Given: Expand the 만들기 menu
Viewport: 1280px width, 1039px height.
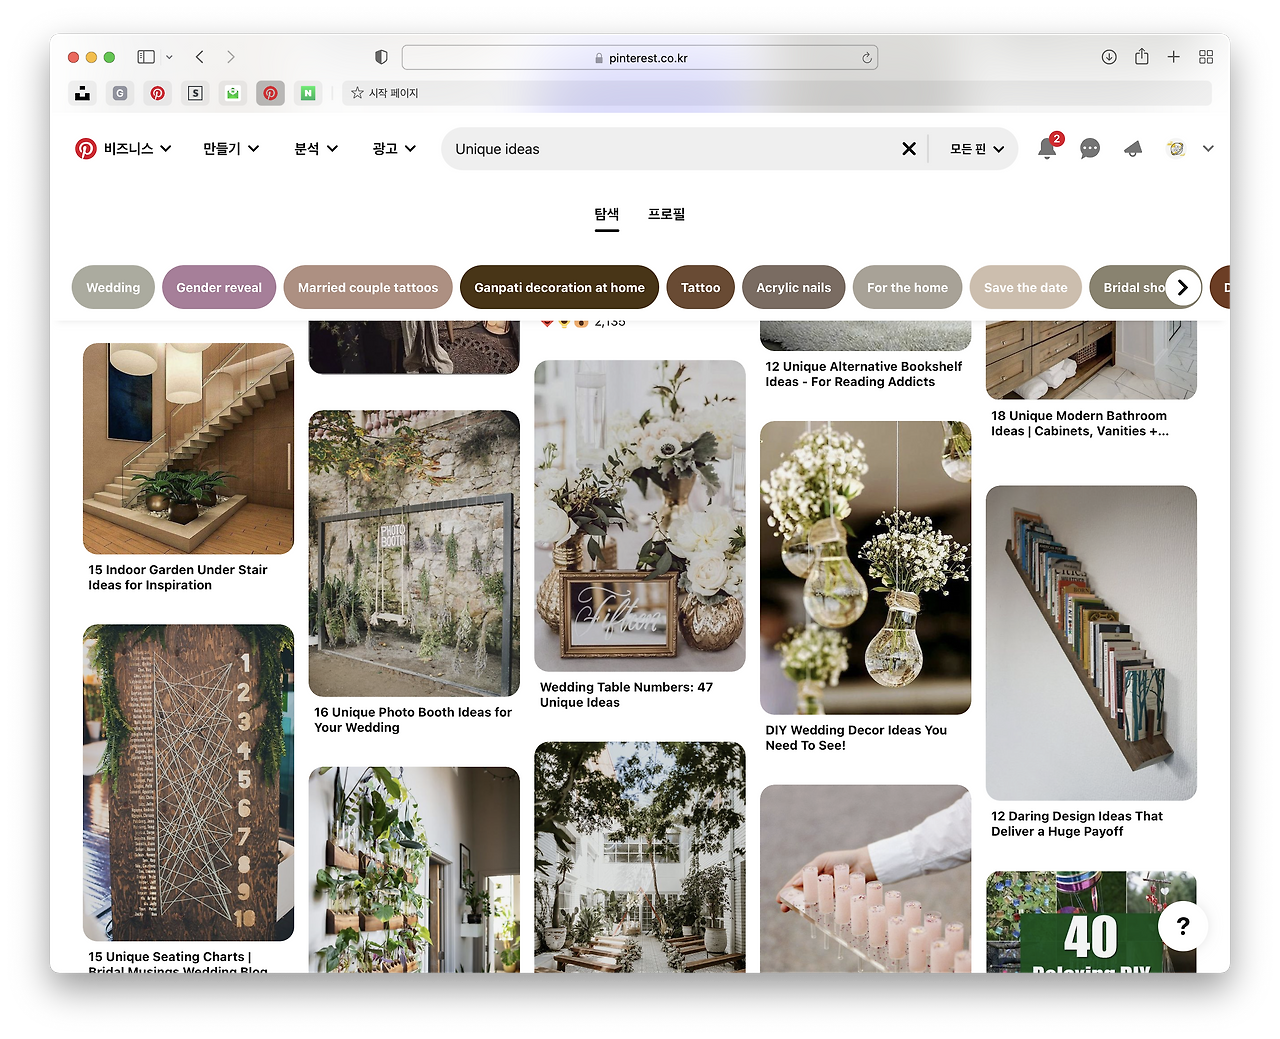Looking at the screenshot, I should [x=231, y=149].
